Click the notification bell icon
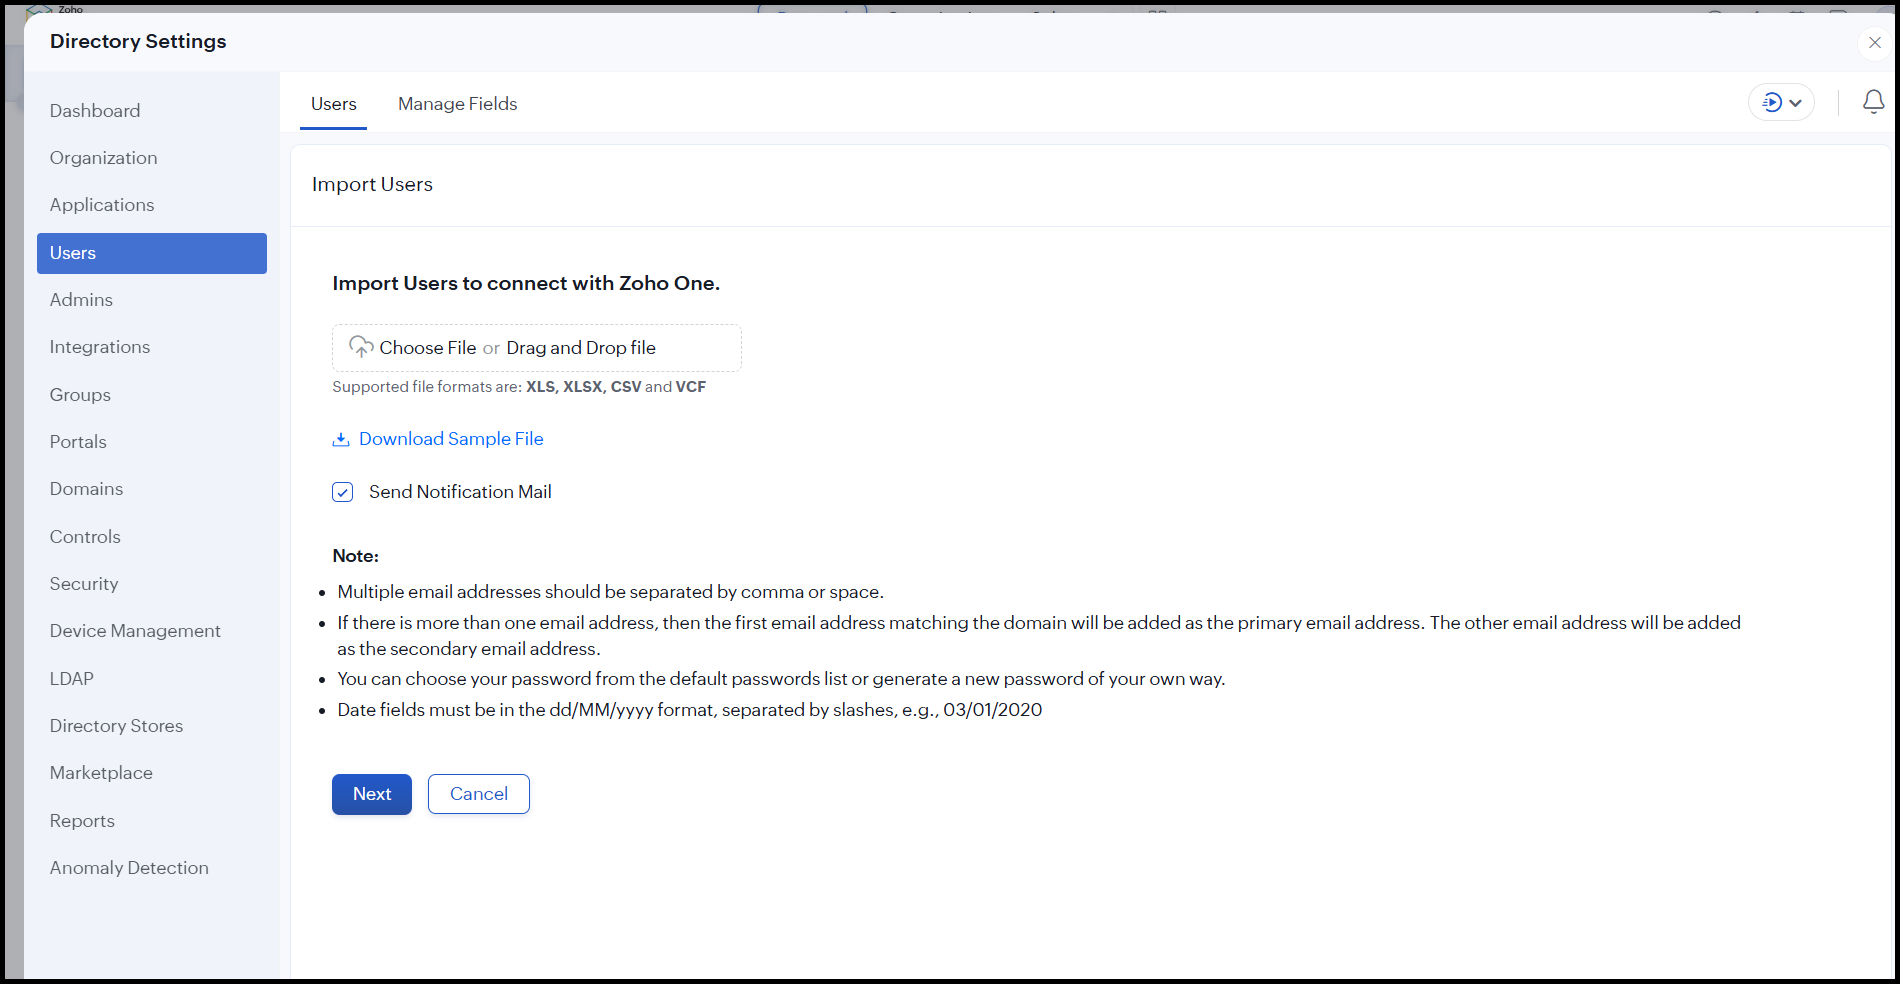 tap(1873, 102)
